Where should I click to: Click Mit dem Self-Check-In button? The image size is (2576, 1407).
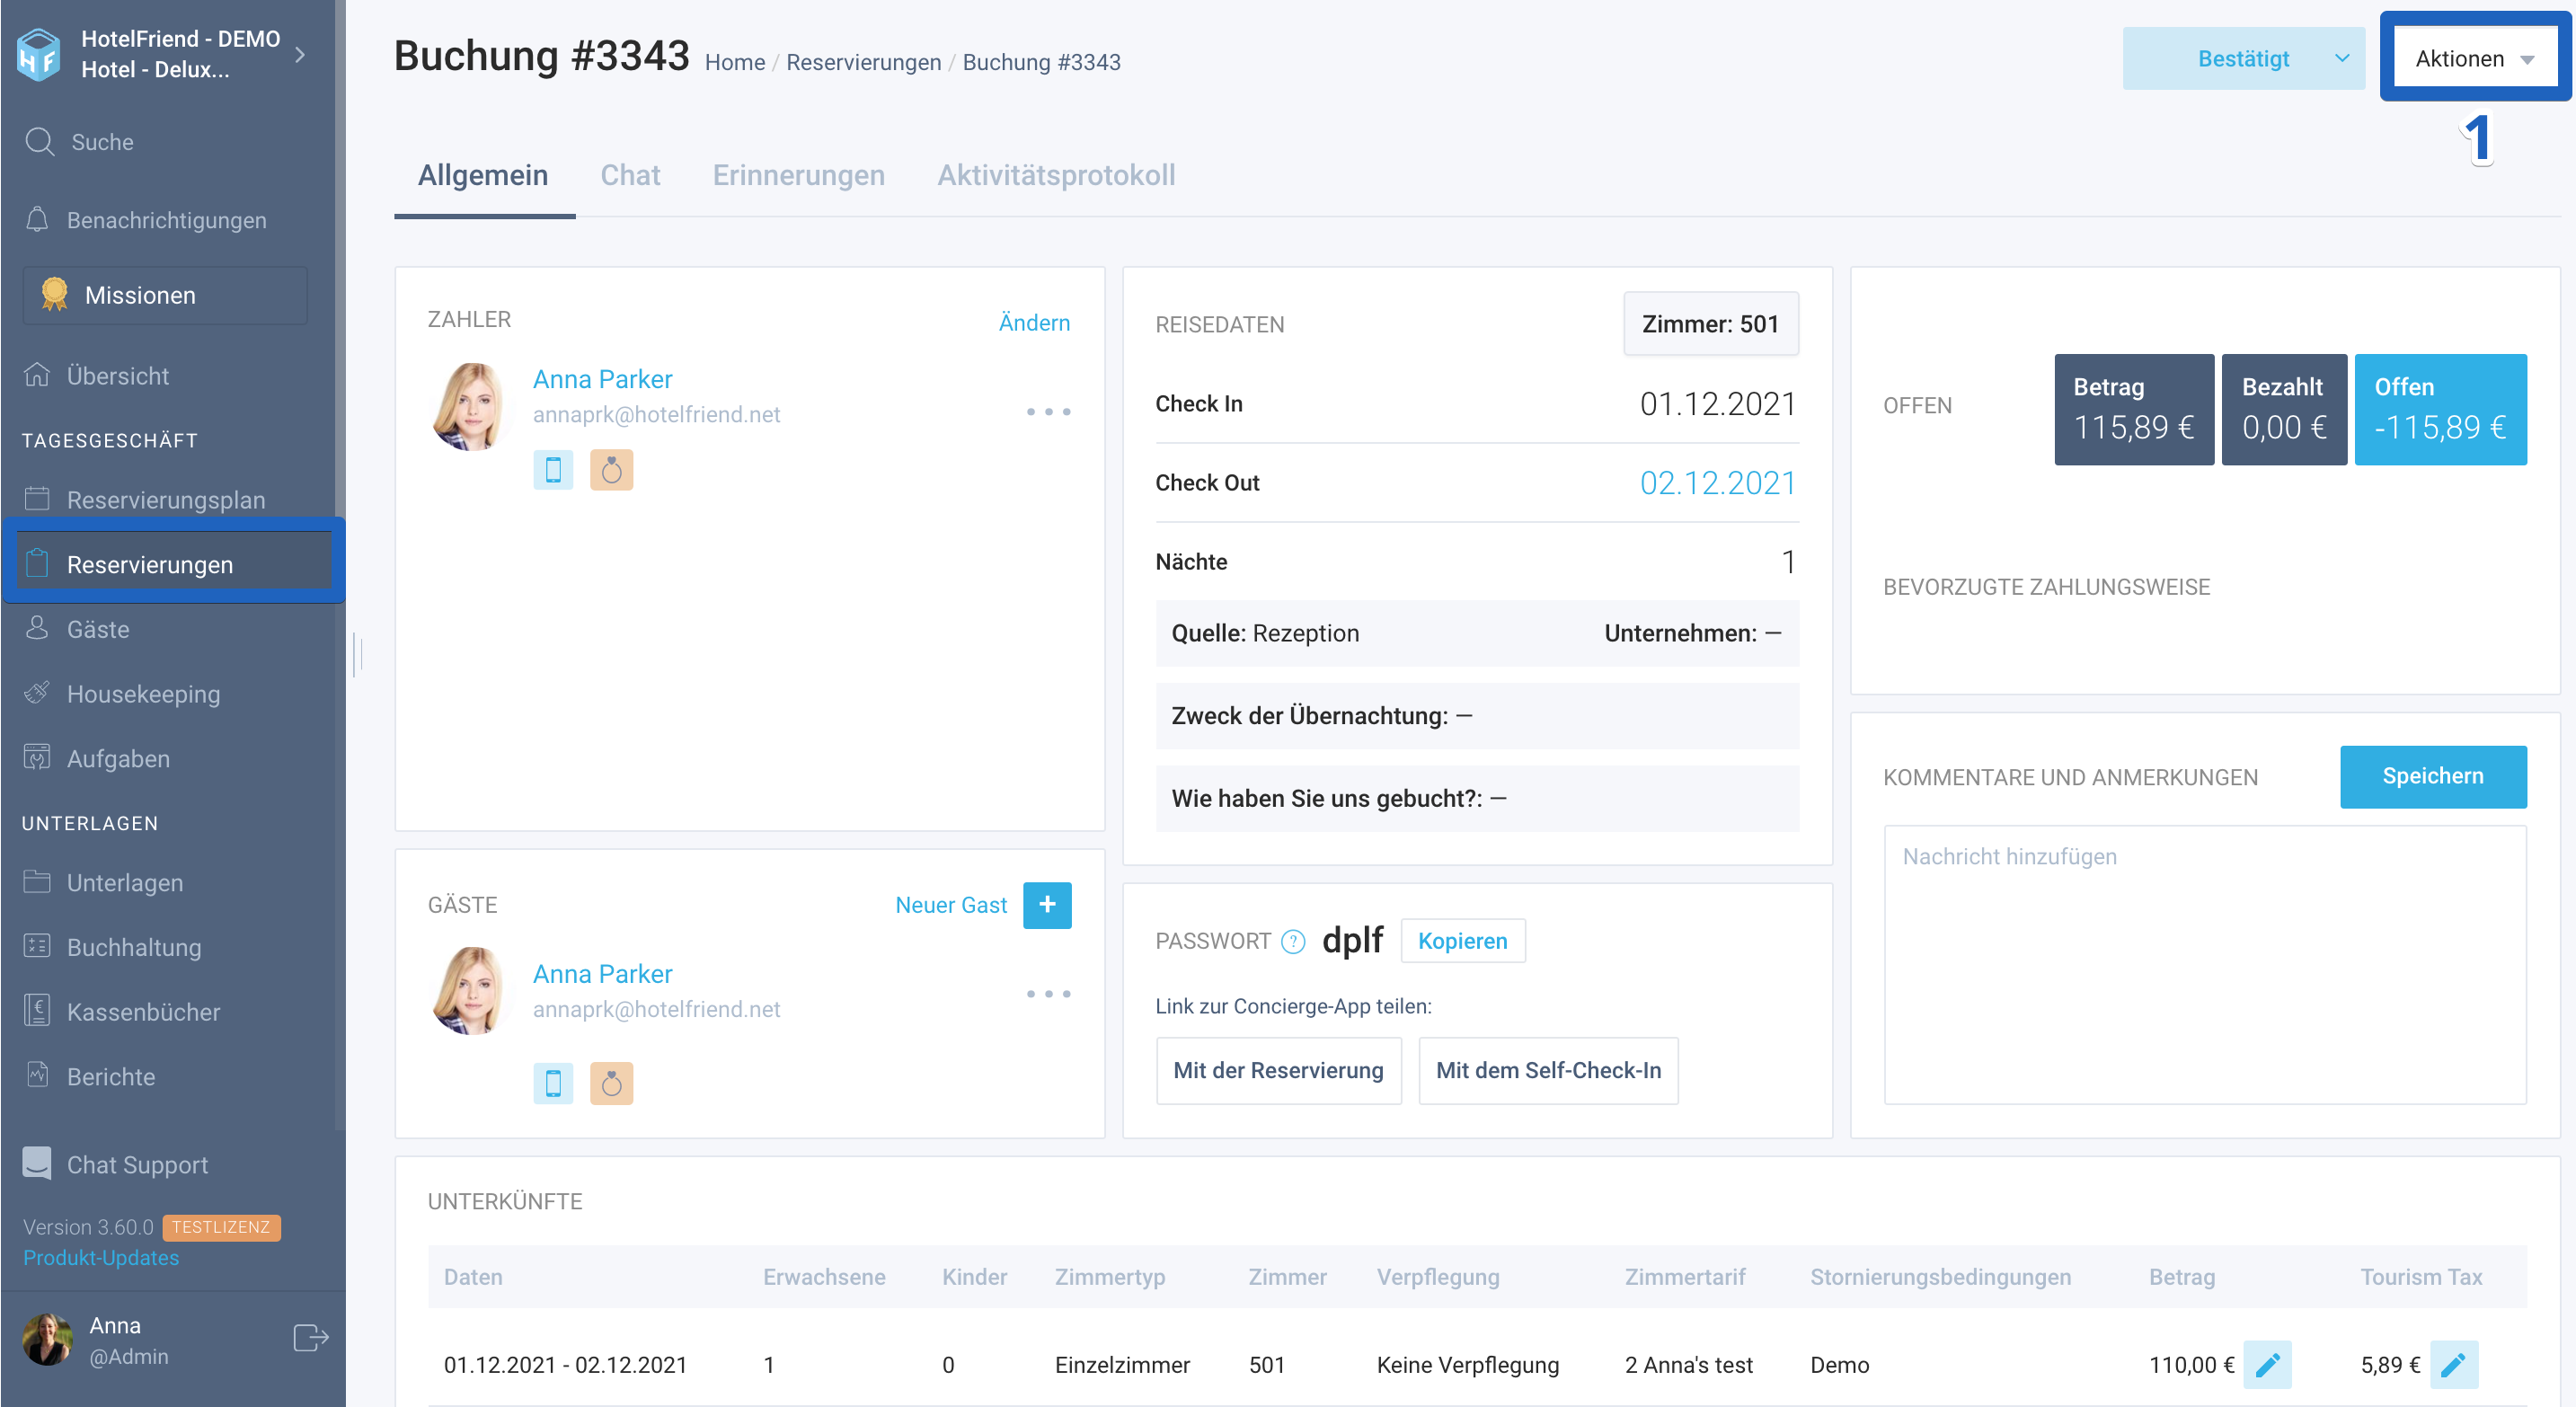click(1548, 1070)
